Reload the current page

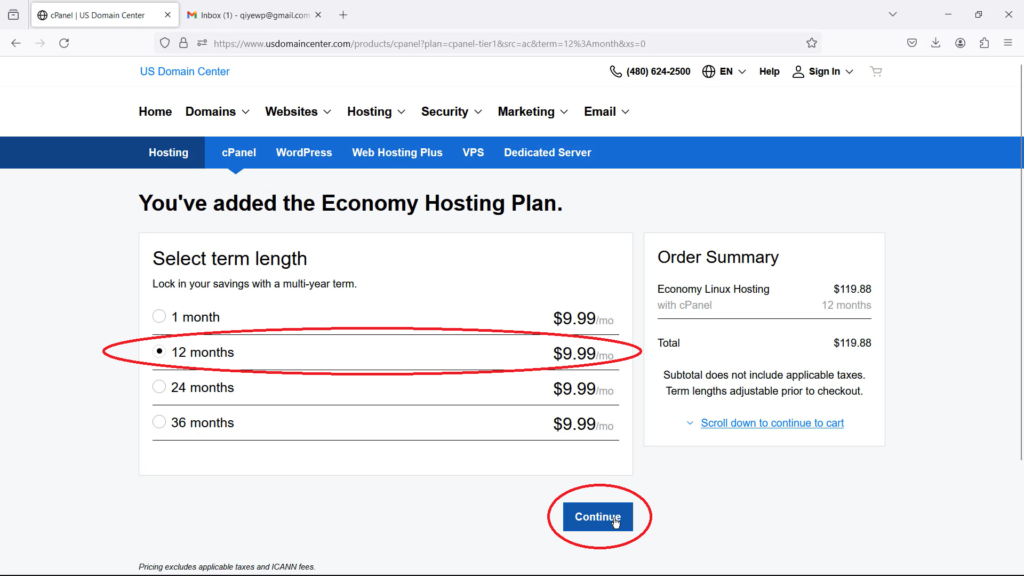[x=64, y=43]
